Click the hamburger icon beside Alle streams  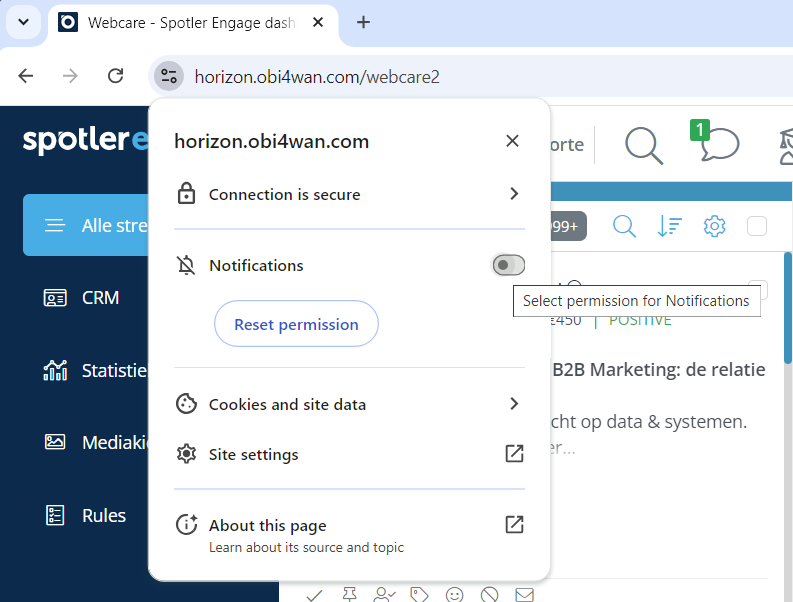tap(55, 226)
